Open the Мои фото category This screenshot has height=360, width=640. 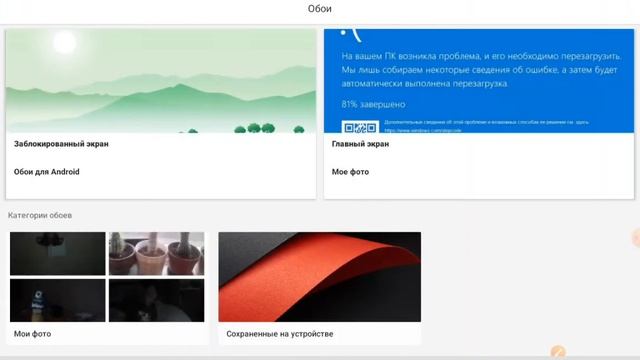(x=107, y=288)
